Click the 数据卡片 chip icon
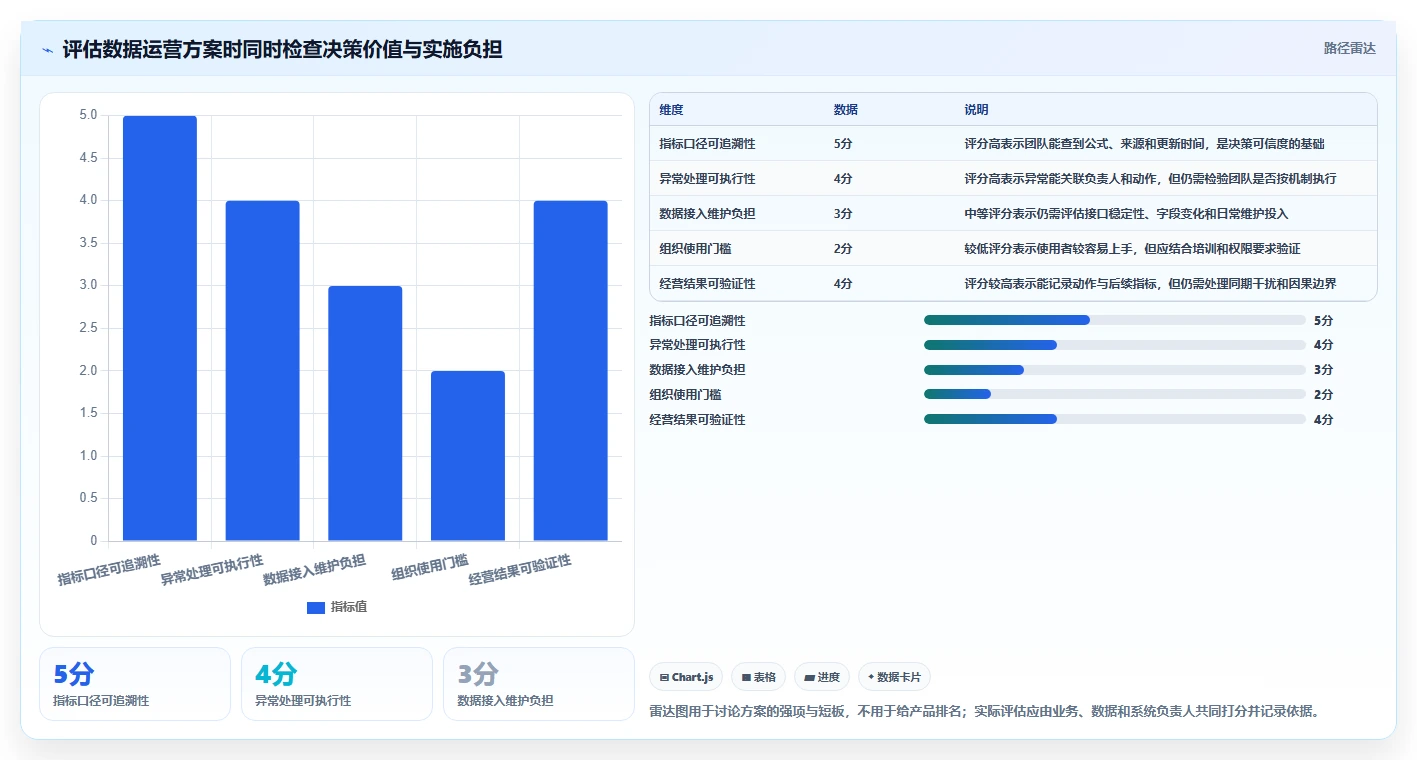This screenshot has height=760, width=1417. [872, 677]
